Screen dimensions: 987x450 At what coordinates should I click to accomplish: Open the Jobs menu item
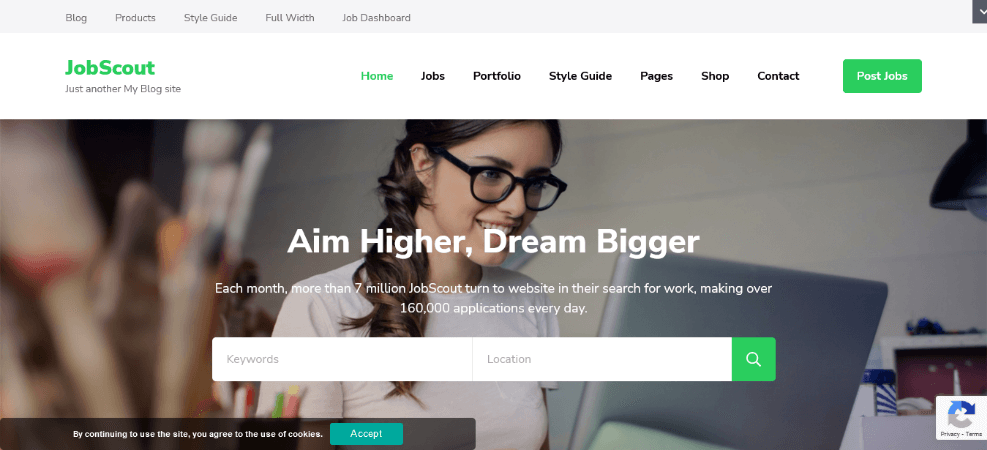pyautogui.click(x=433, y=76)
